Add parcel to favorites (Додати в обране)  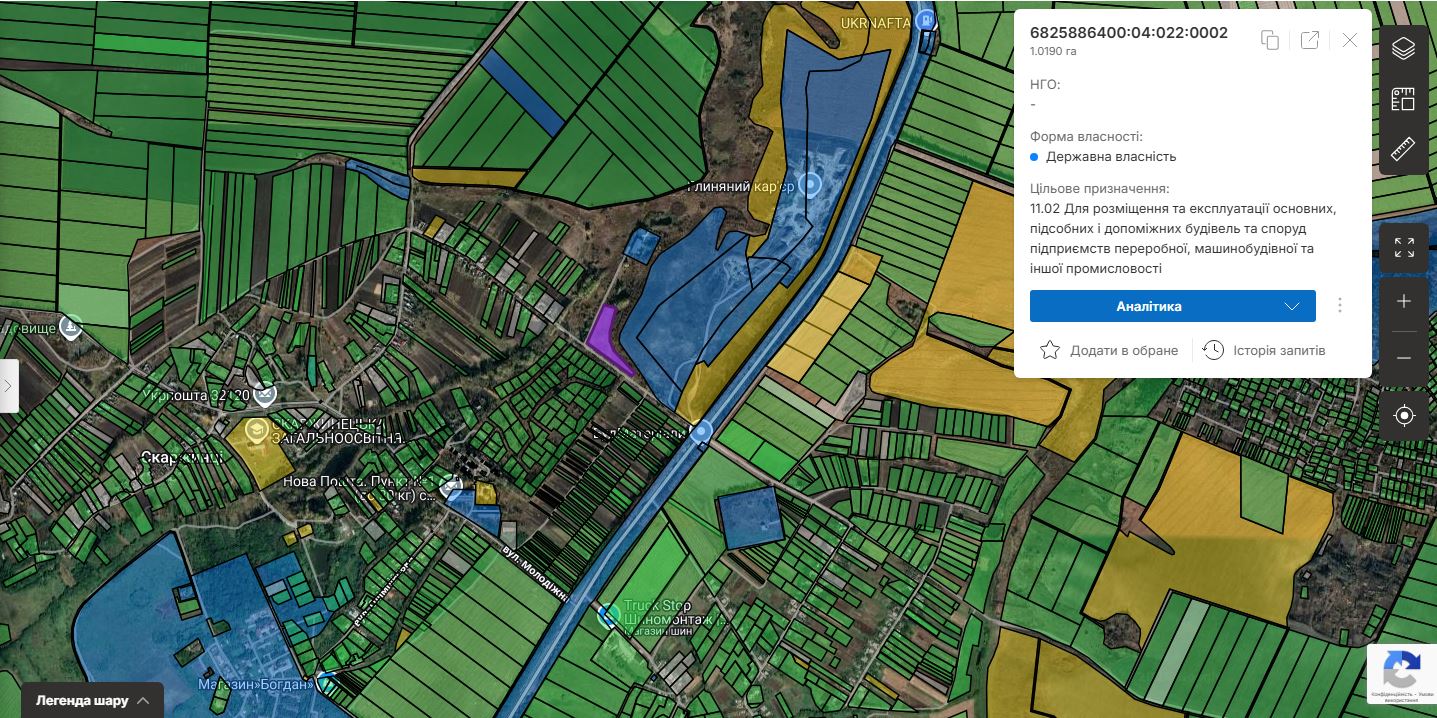(1109, 350)
